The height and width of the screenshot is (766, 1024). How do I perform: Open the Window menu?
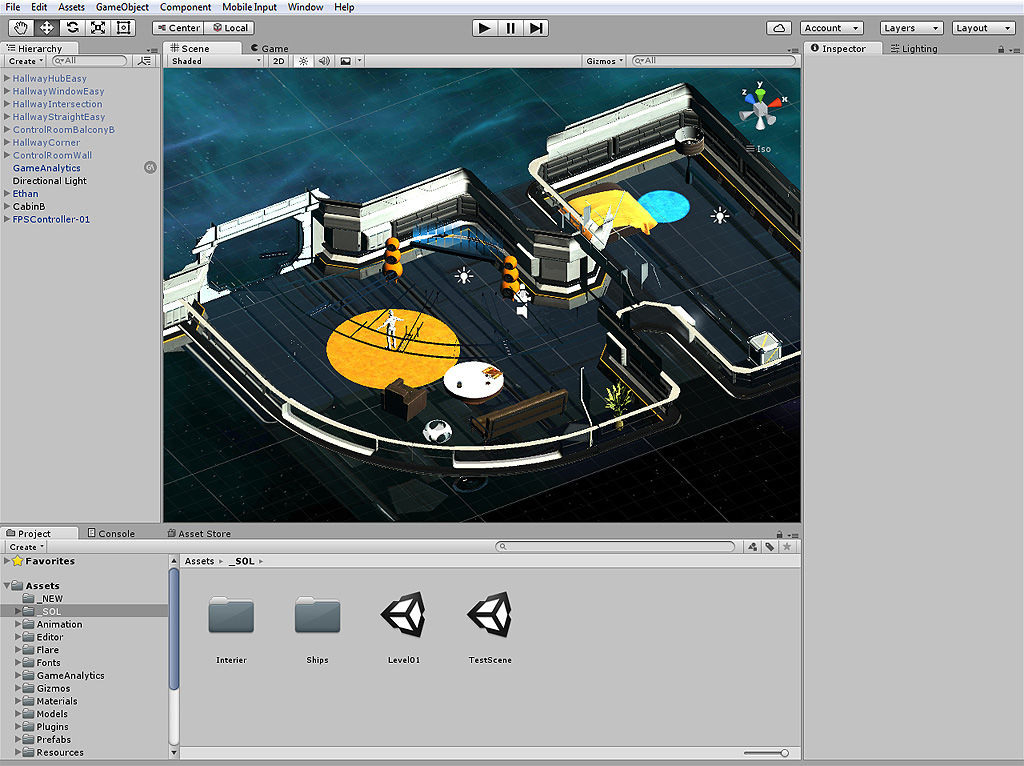point(305,7)
